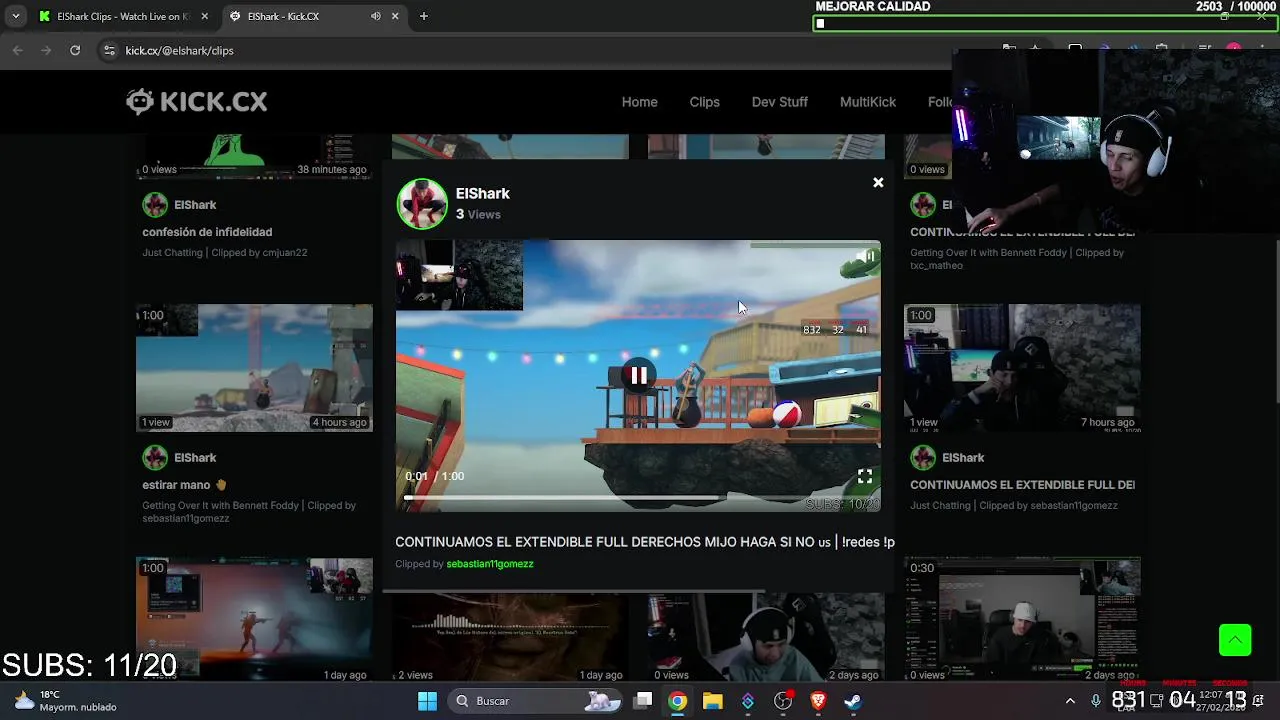Viewport: 1280px width, 720px height.
Task: Expand the tab search dropdown arrow
Action: 15,16
